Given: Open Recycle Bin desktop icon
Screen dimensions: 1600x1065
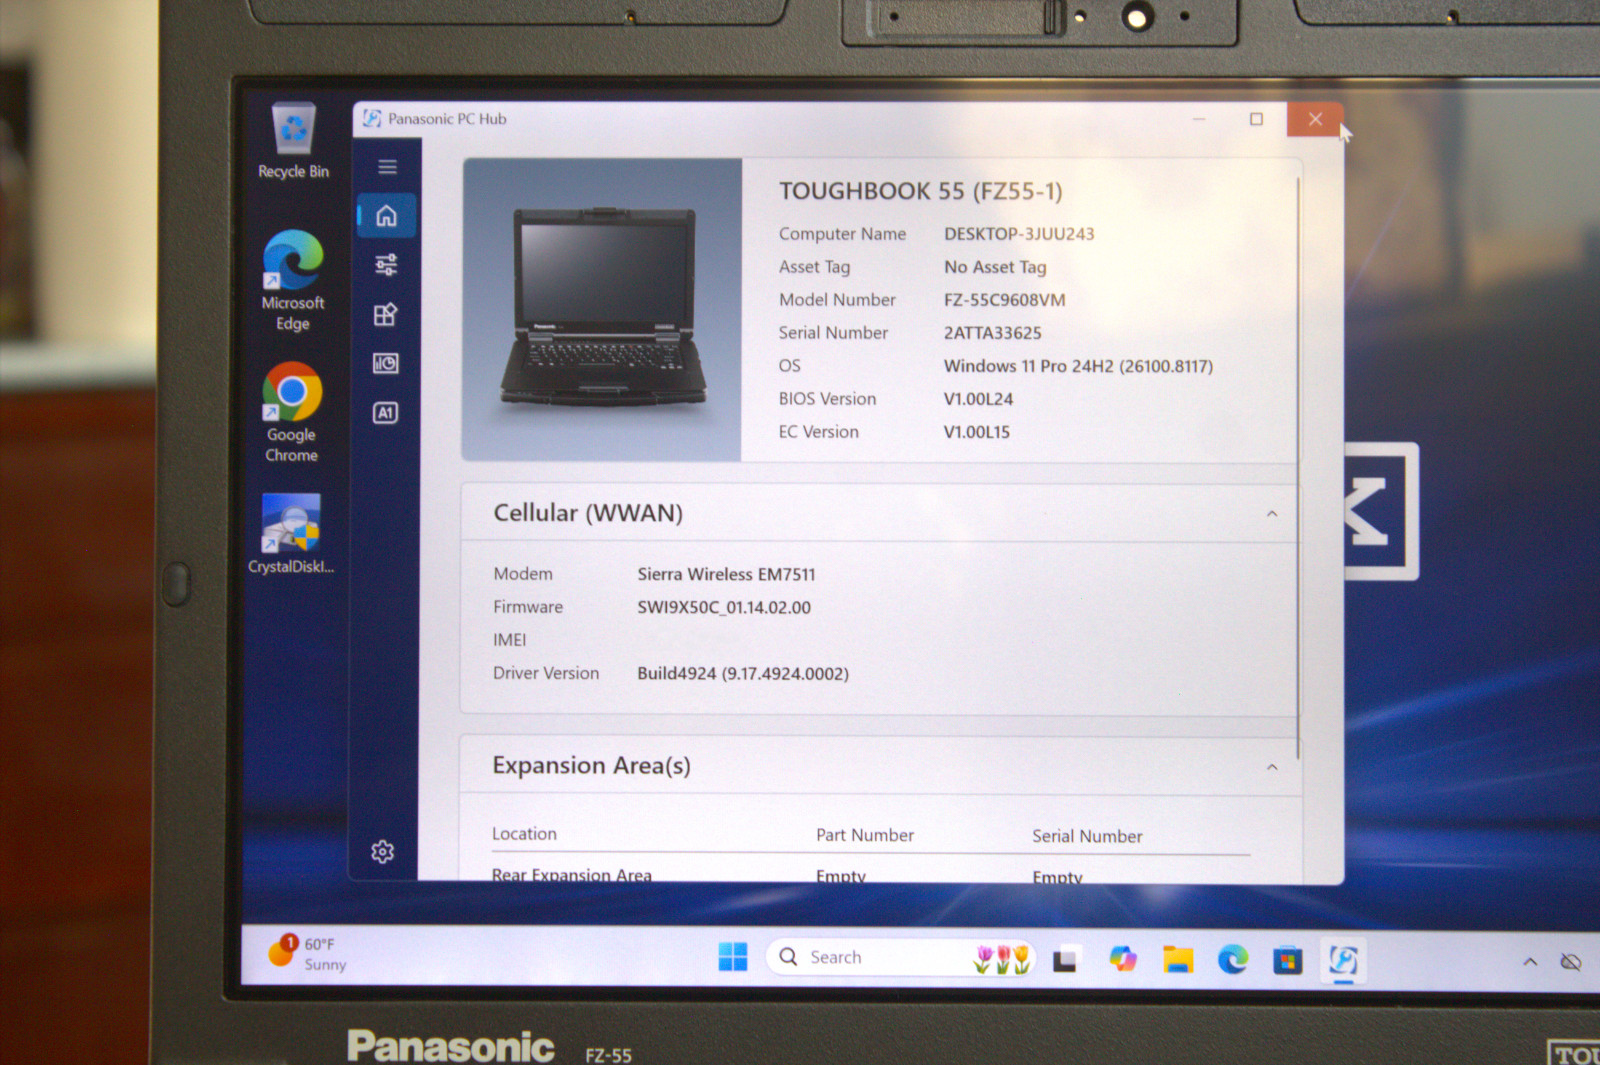Looking at the screenshot, I should click(x=293, y=141).
